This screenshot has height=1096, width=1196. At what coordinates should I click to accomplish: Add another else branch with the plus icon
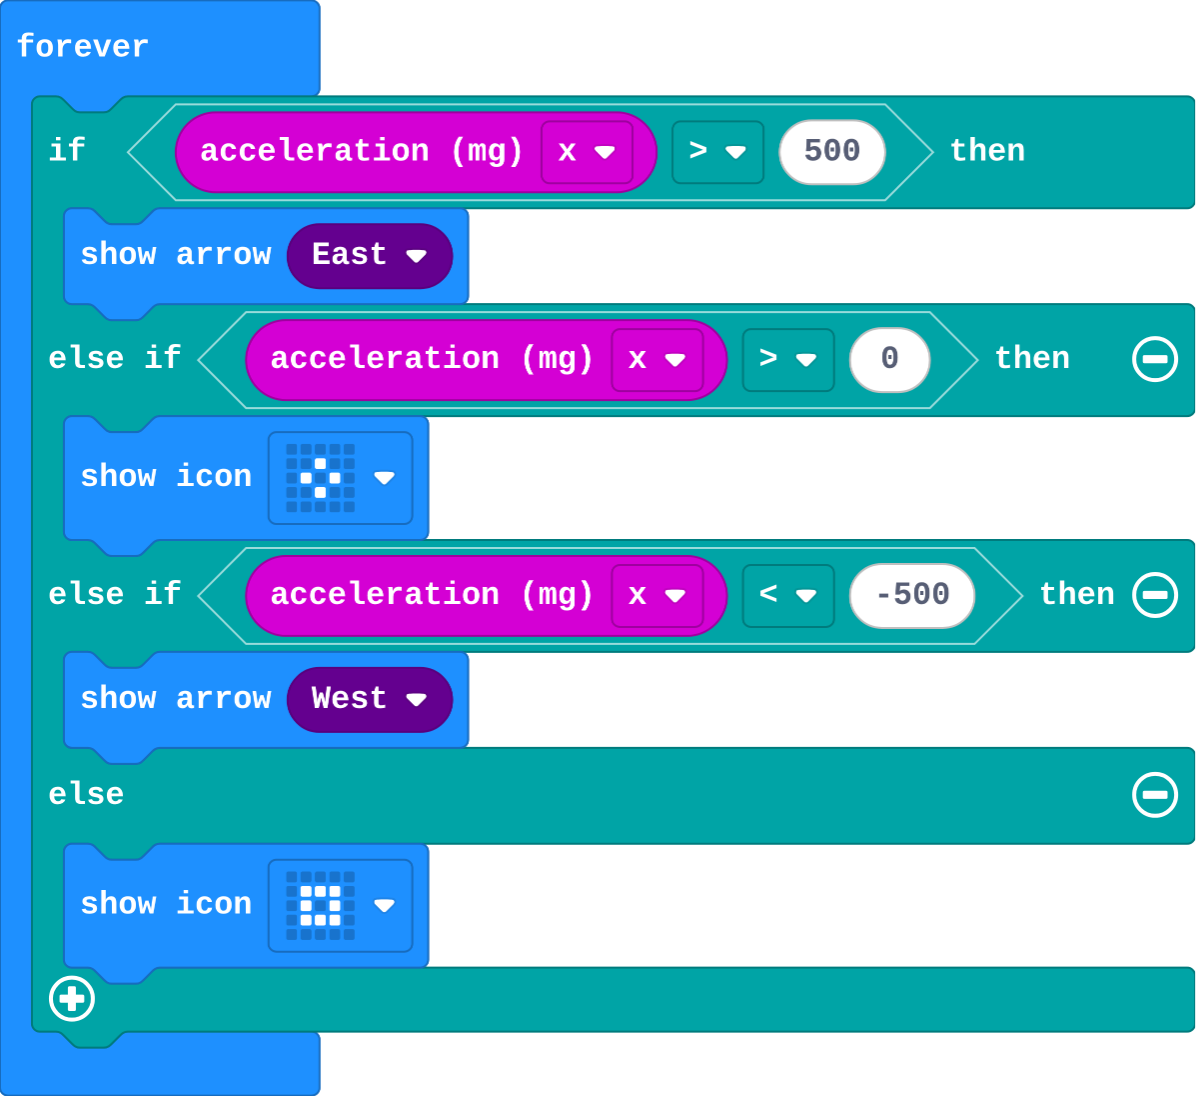(x=72, y=998)
